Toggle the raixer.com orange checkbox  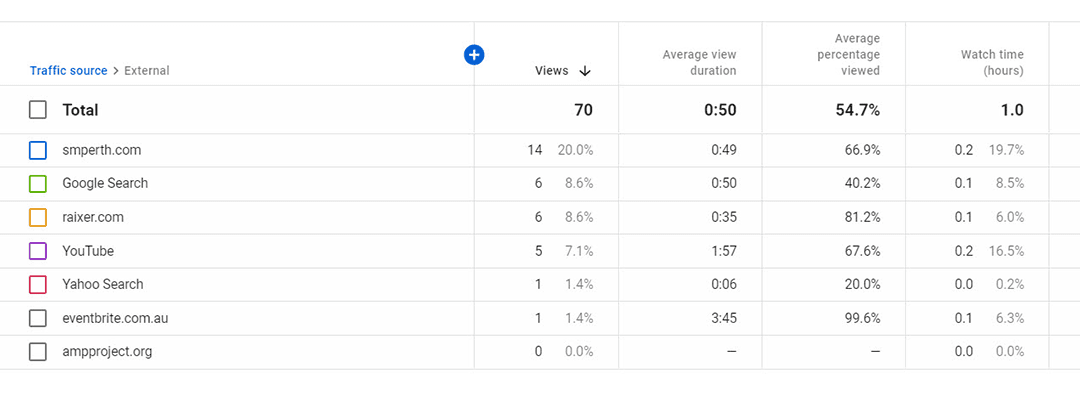(x=38, y=218)
